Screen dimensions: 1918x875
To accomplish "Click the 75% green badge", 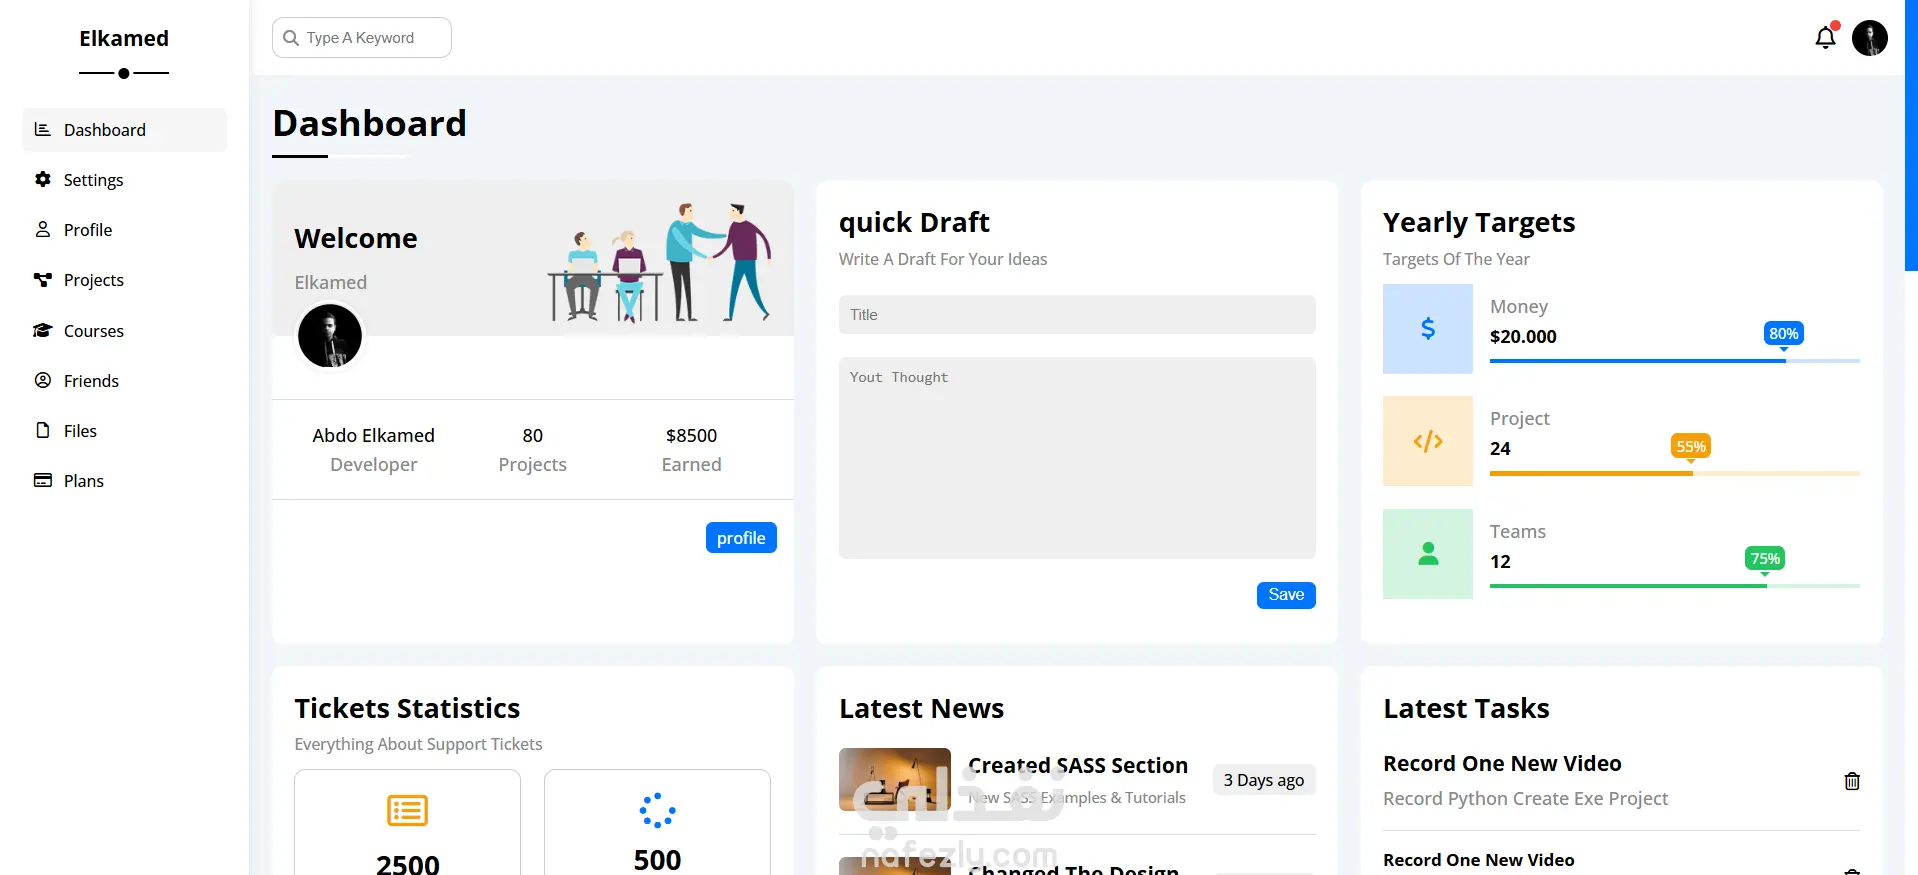I will pos(1764,559).
